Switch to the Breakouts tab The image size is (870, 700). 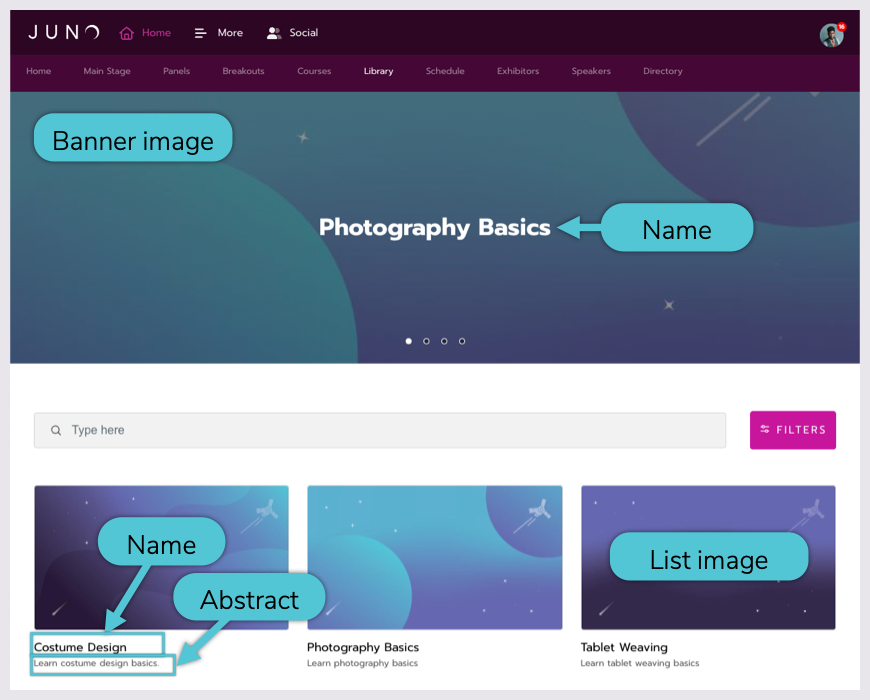(x=243, y=71)
